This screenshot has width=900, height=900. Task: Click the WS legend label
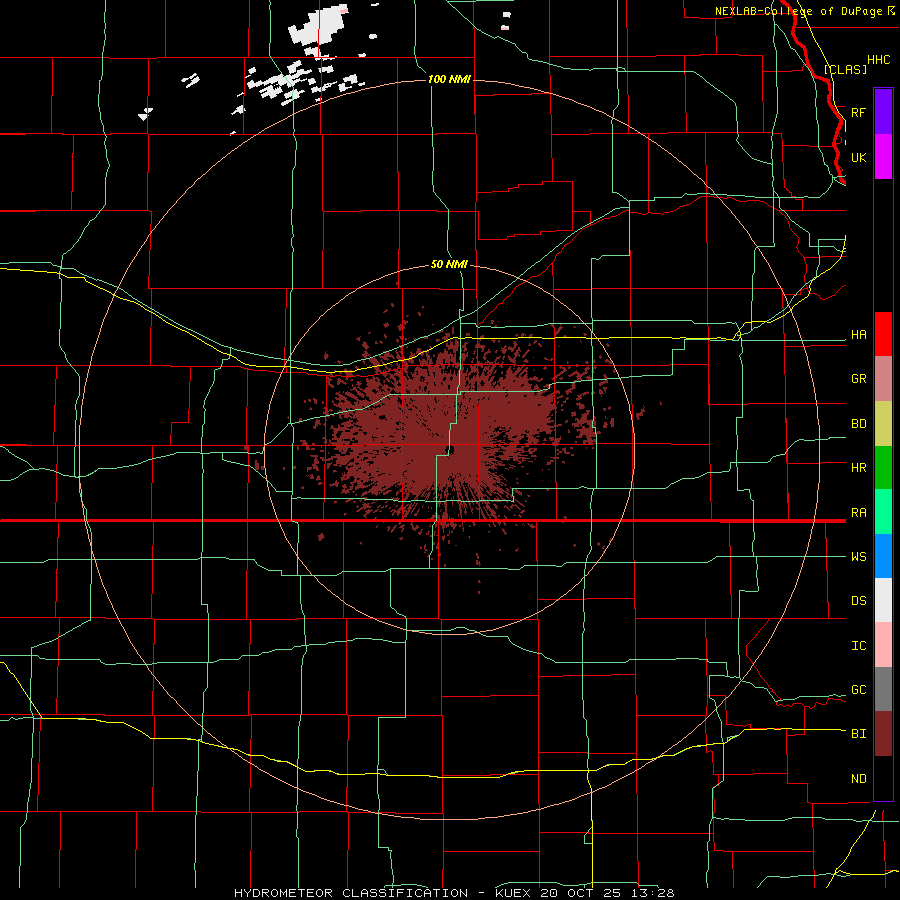click(x=858, y=556)
